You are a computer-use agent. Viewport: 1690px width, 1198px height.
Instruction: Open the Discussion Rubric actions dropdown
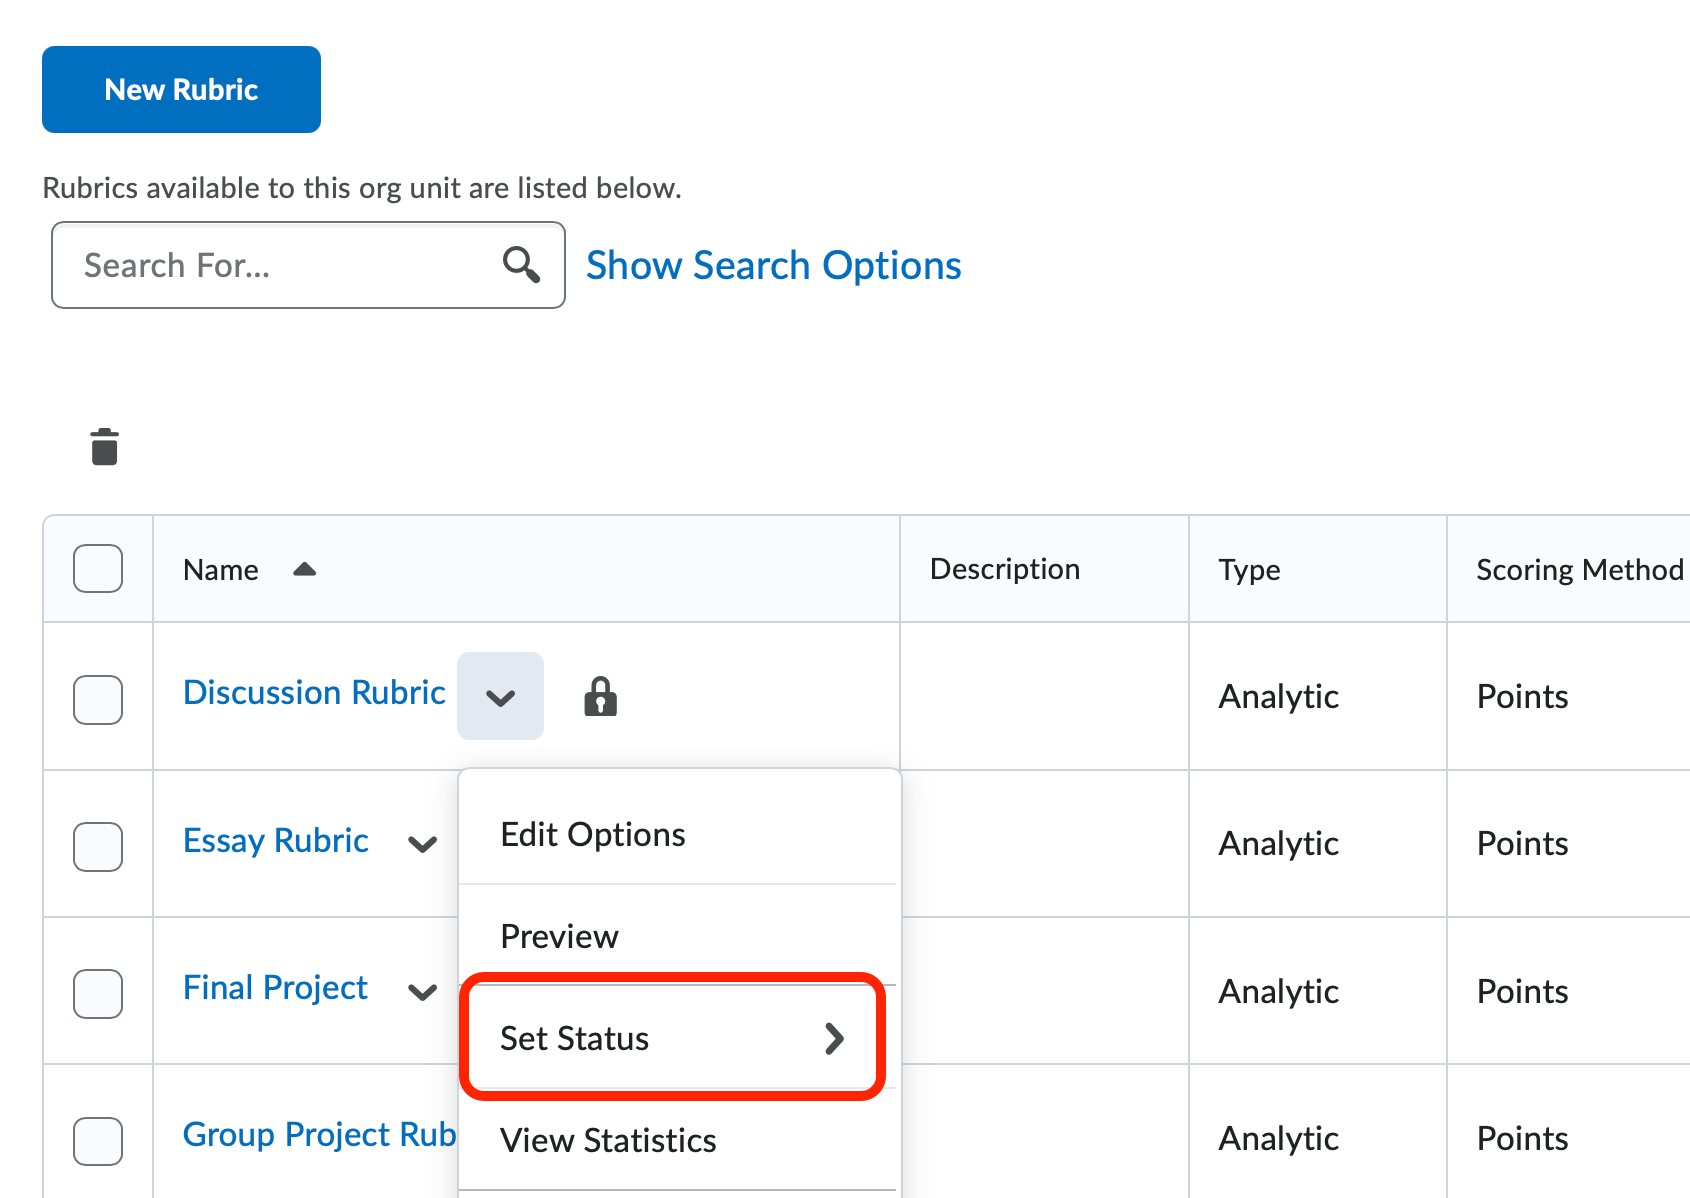tap(500, 696)
